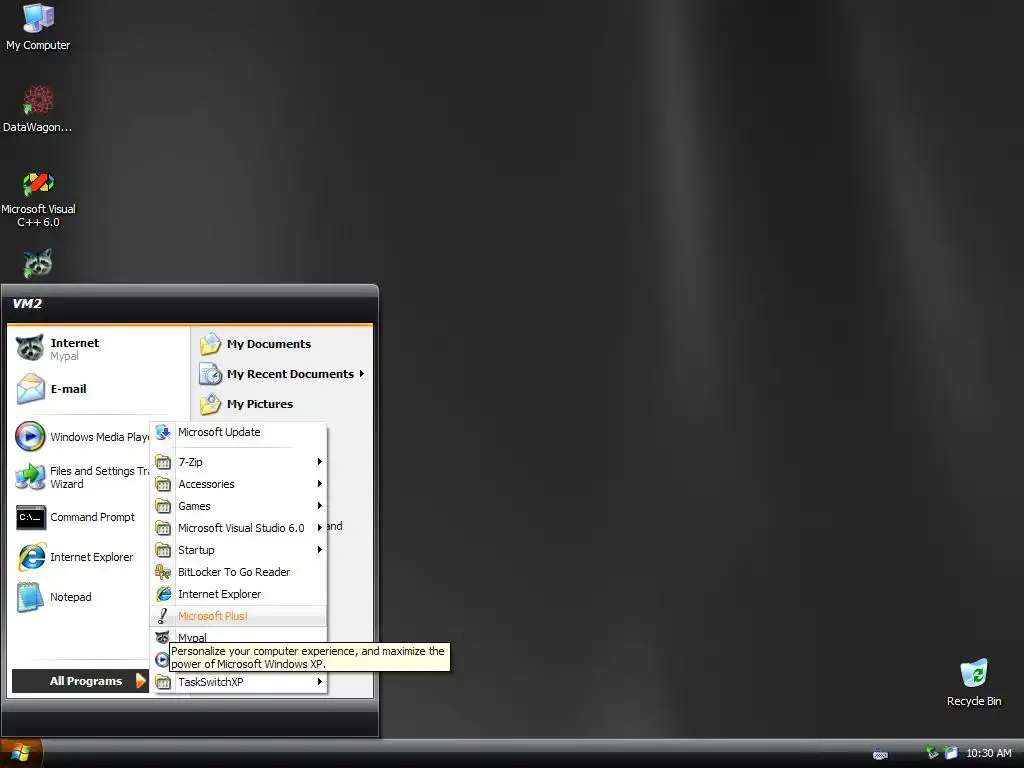1024x768 pixels.
Task: Open Notepad from the Start menu
Action: pos(82,597)
